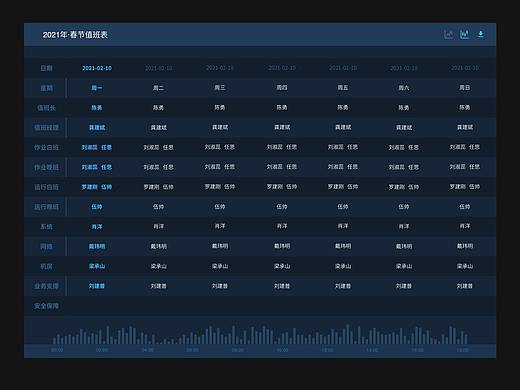Click the 作业晚班 names under 周三

[220, 167]
